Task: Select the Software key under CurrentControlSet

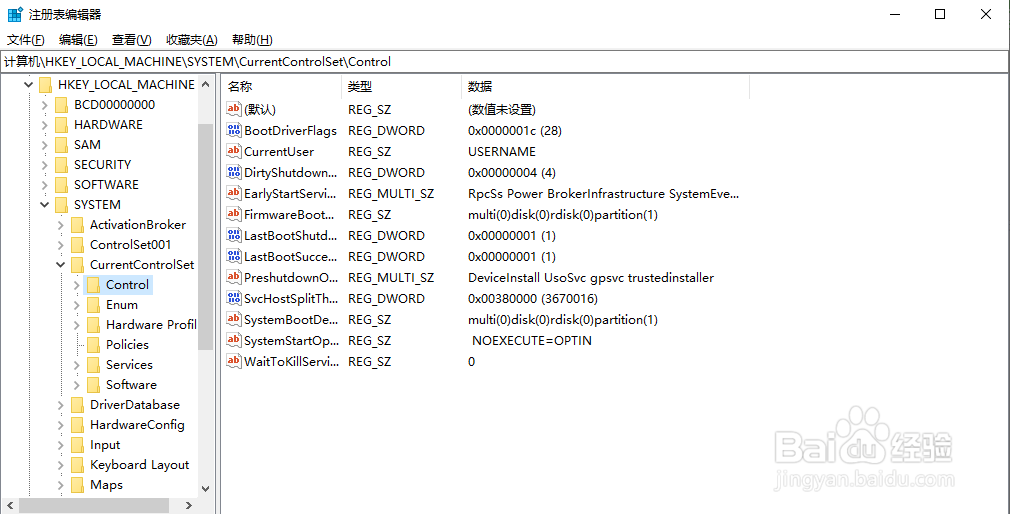Action: coord(131,385)
